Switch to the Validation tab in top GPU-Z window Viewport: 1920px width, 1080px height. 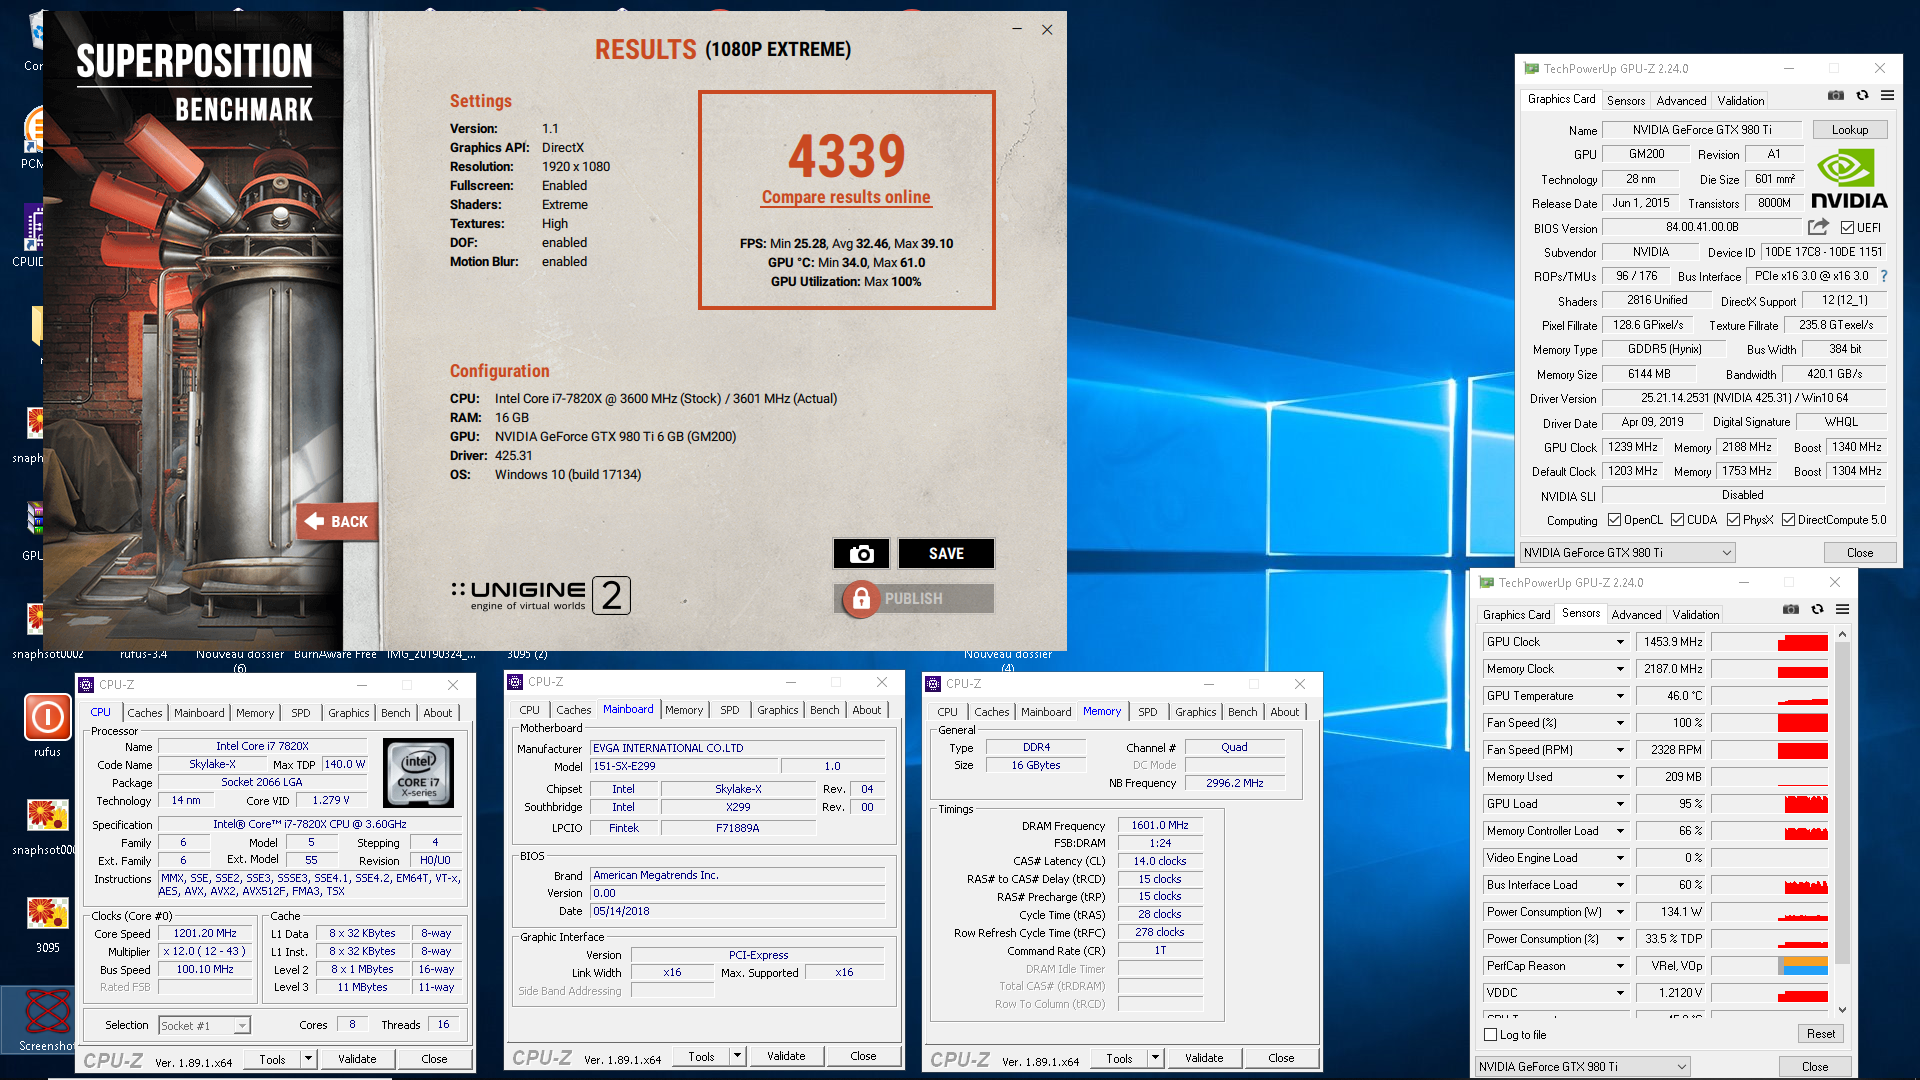(x=1740, y=101)
